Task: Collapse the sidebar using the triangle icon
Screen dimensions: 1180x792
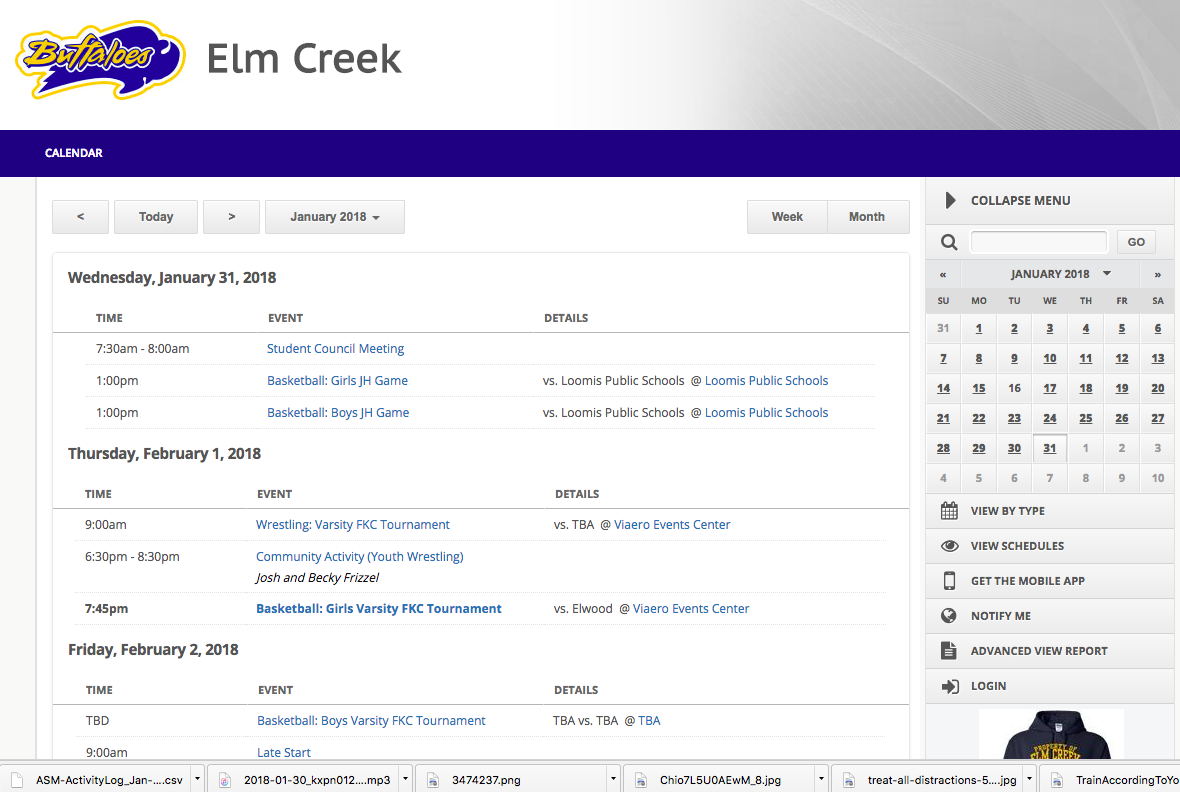Action: coord(949,199)
